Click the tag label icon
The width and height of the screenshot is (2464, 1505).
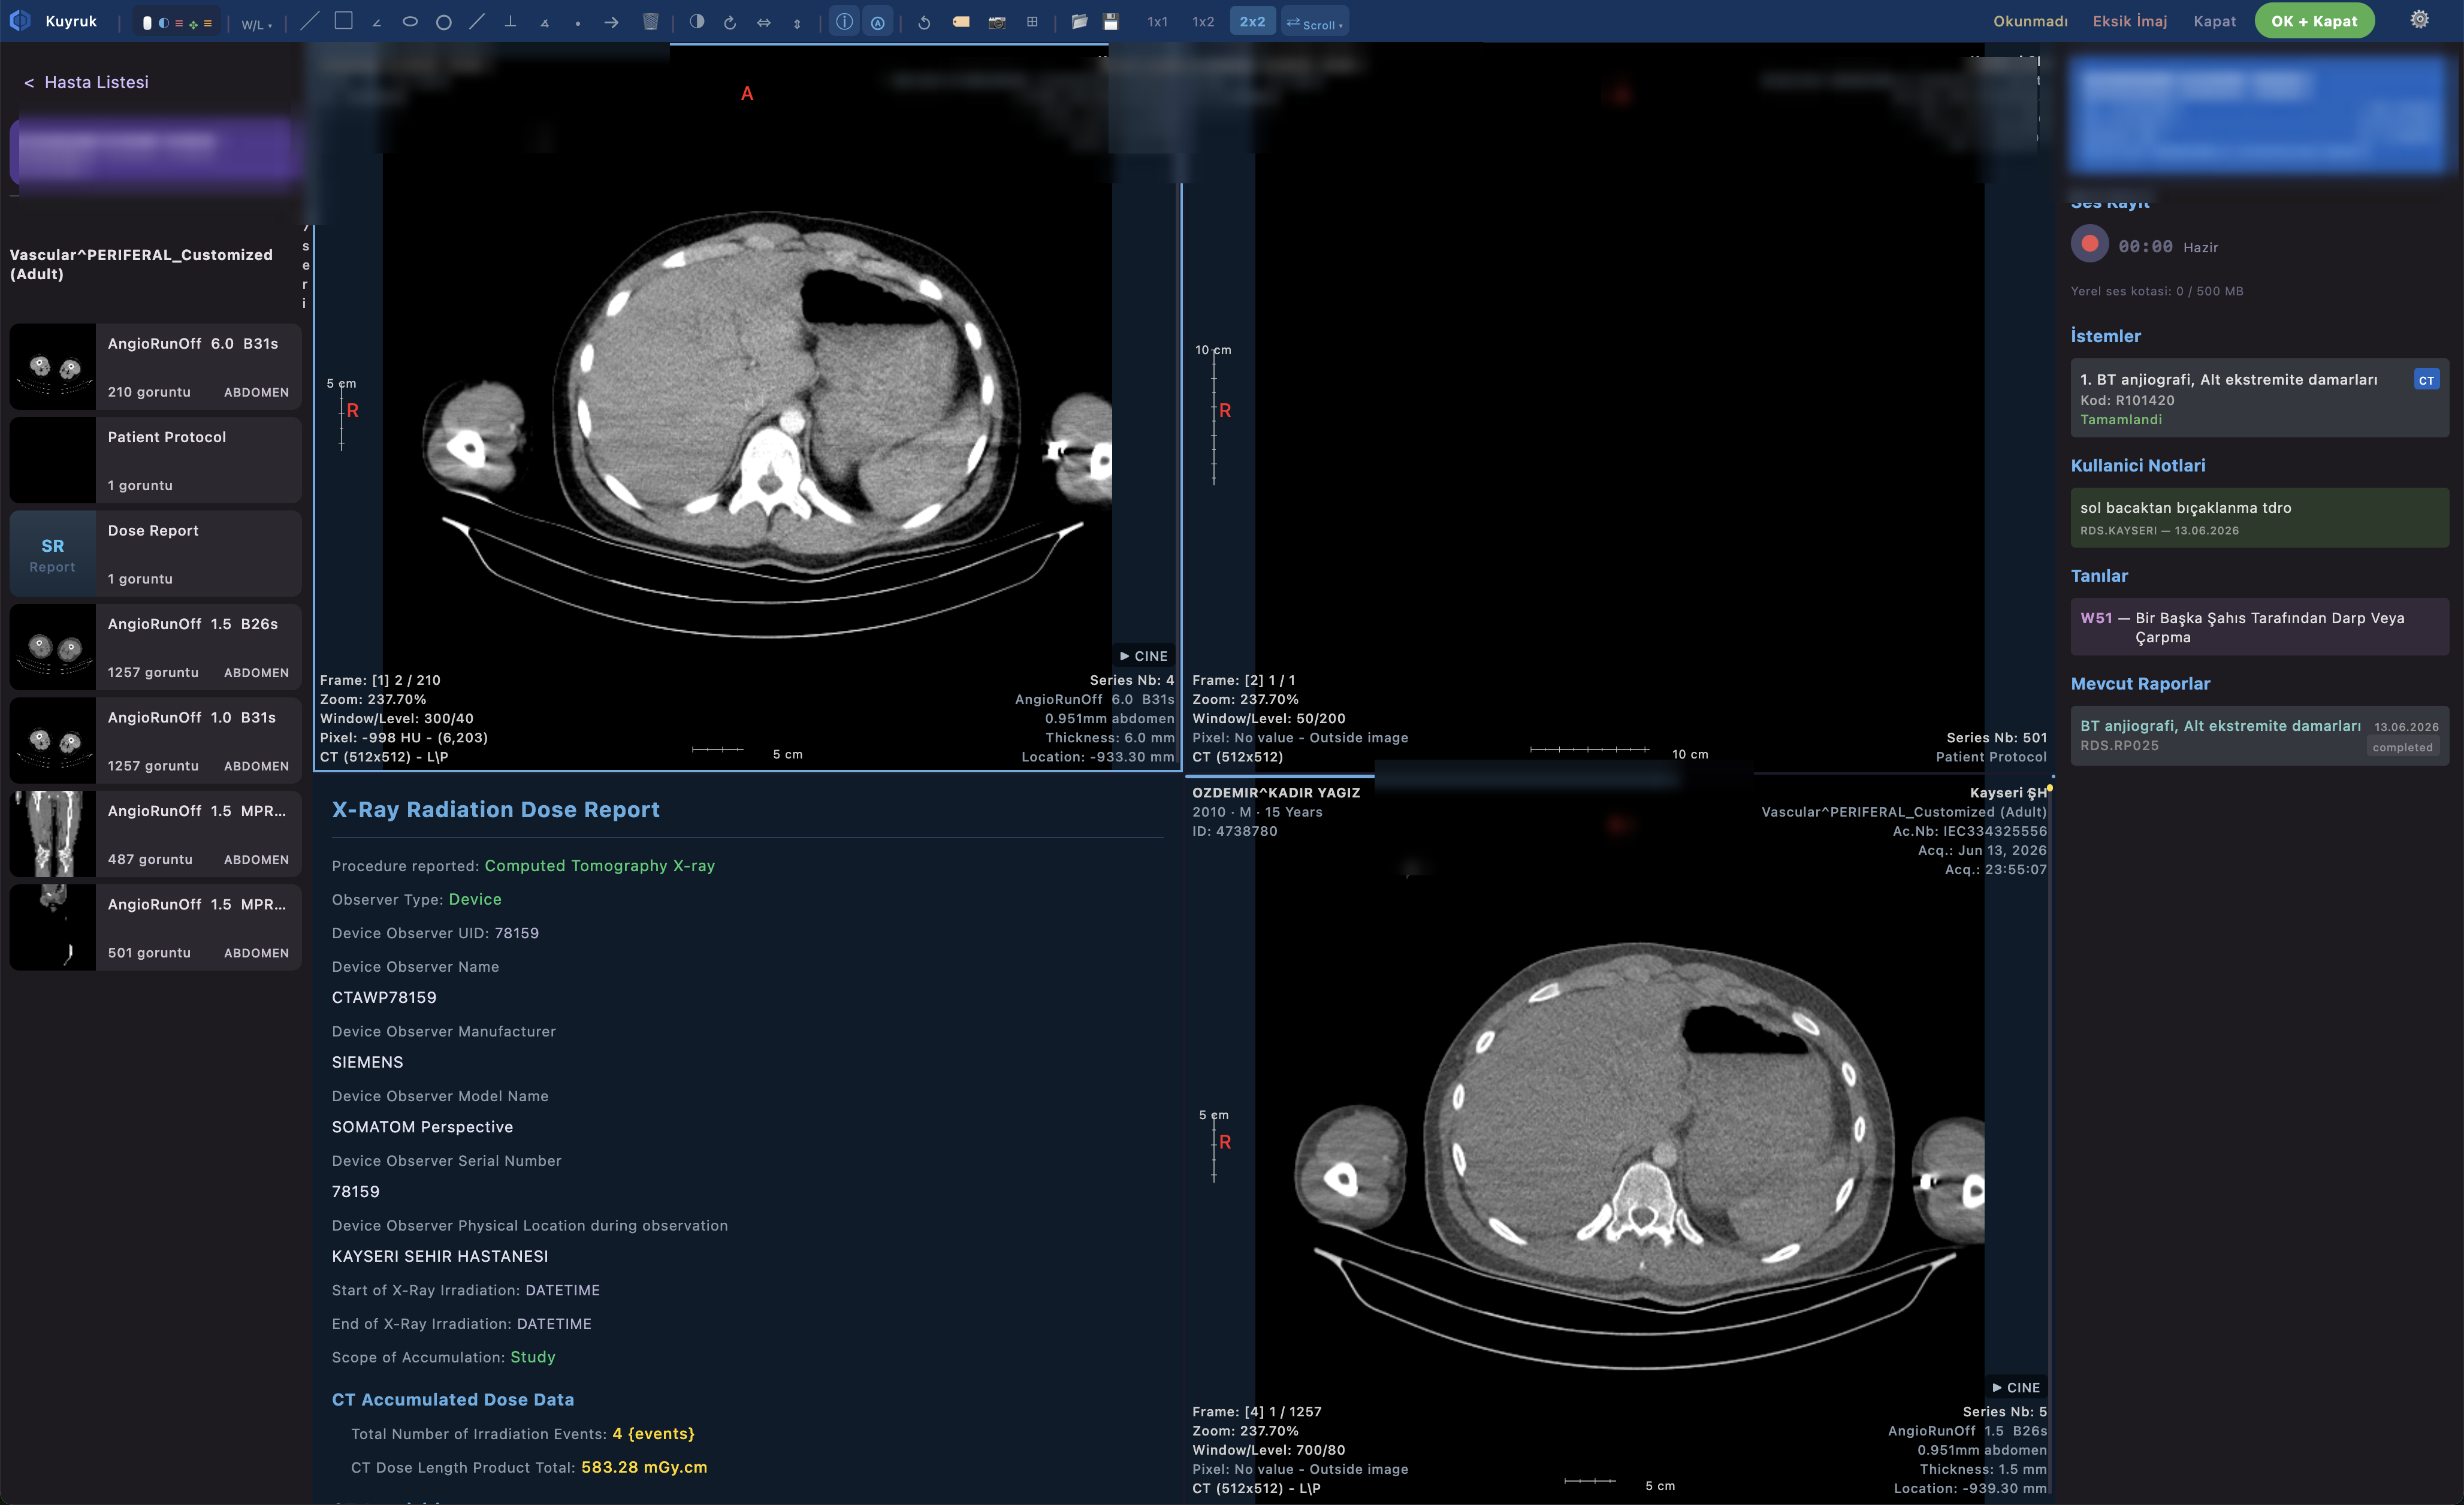point(961,21)
